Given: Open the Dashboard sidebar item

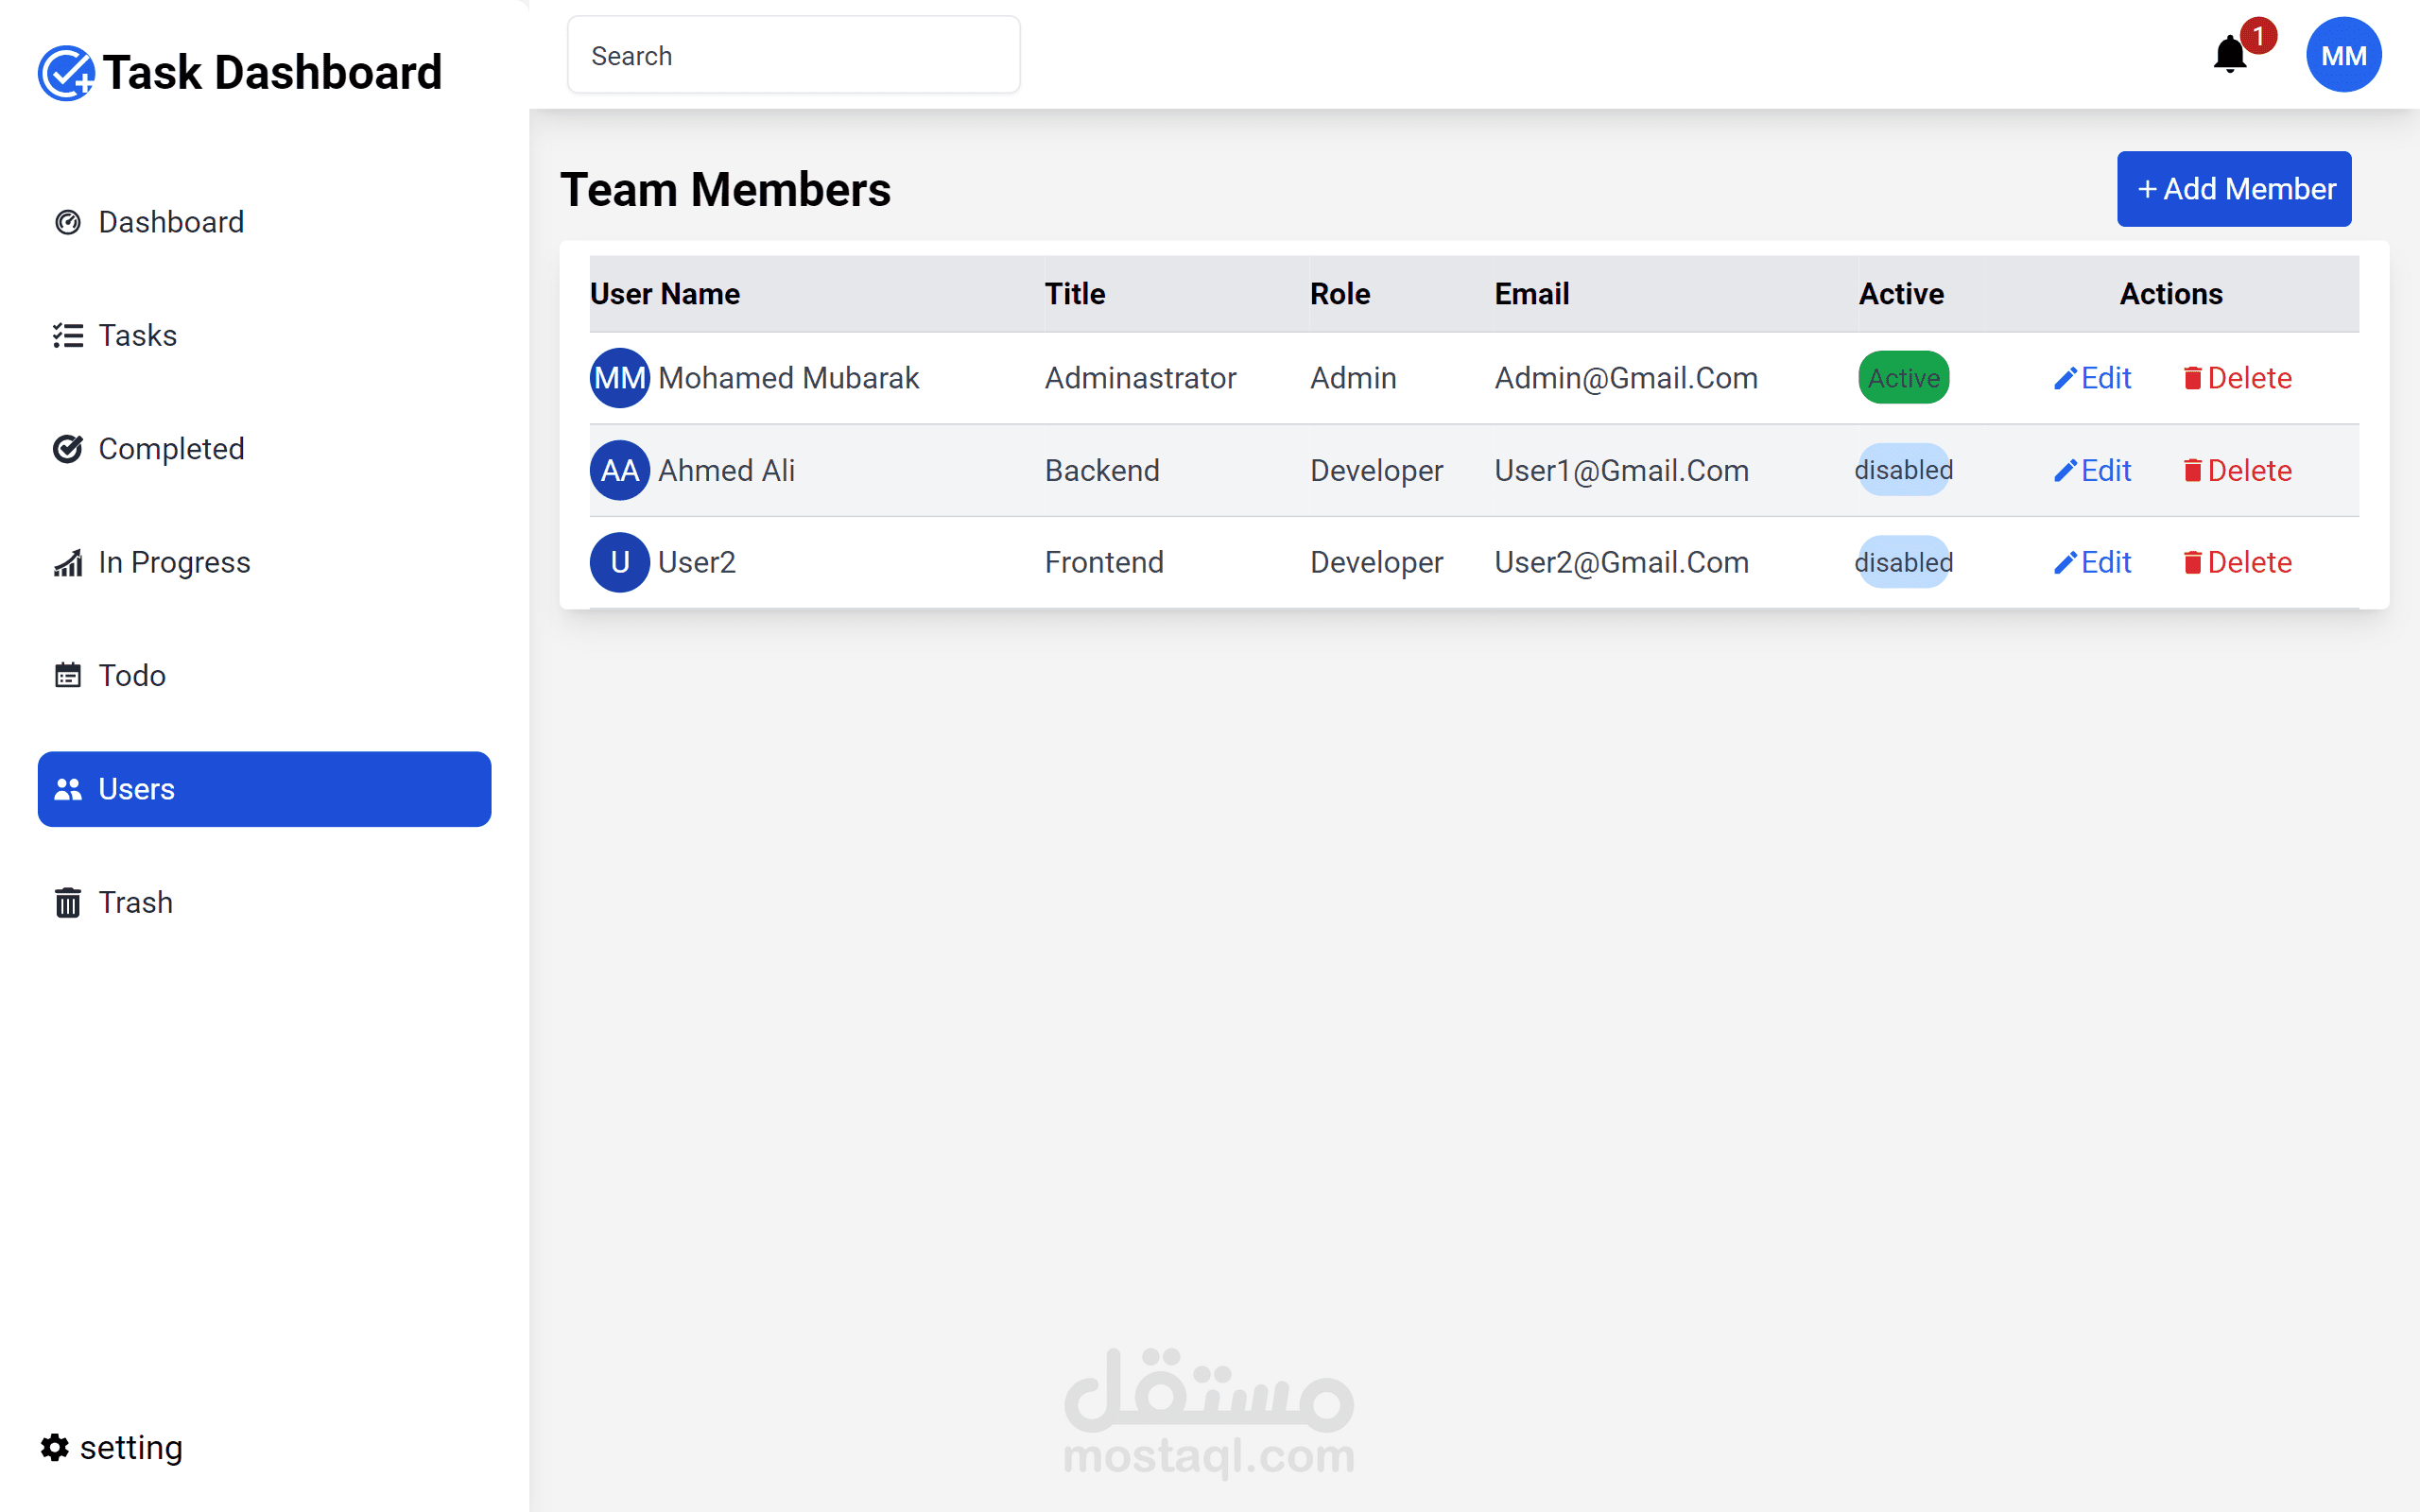Looking at the screenshot, I should [x=170, y=222].
